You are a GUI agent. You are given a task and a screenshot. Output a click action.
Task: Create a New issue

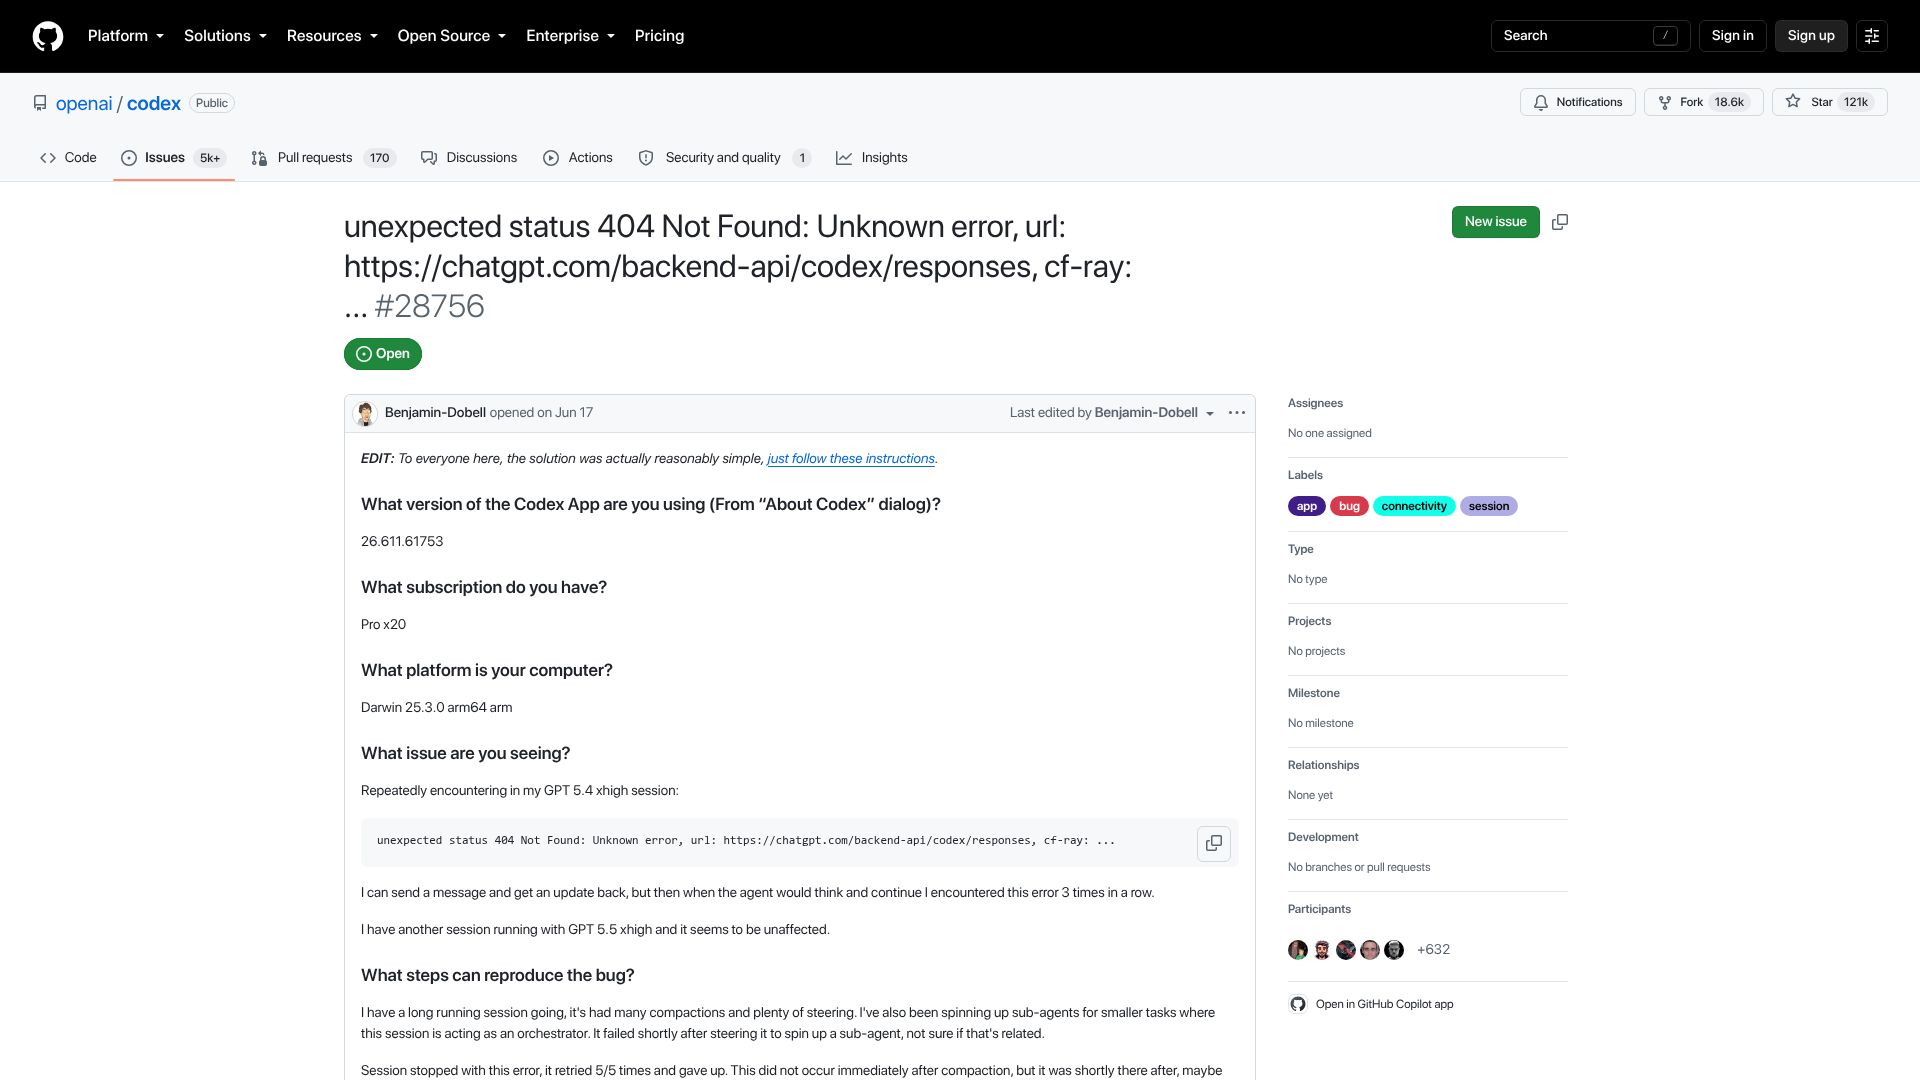click(x=1495, y=222)
